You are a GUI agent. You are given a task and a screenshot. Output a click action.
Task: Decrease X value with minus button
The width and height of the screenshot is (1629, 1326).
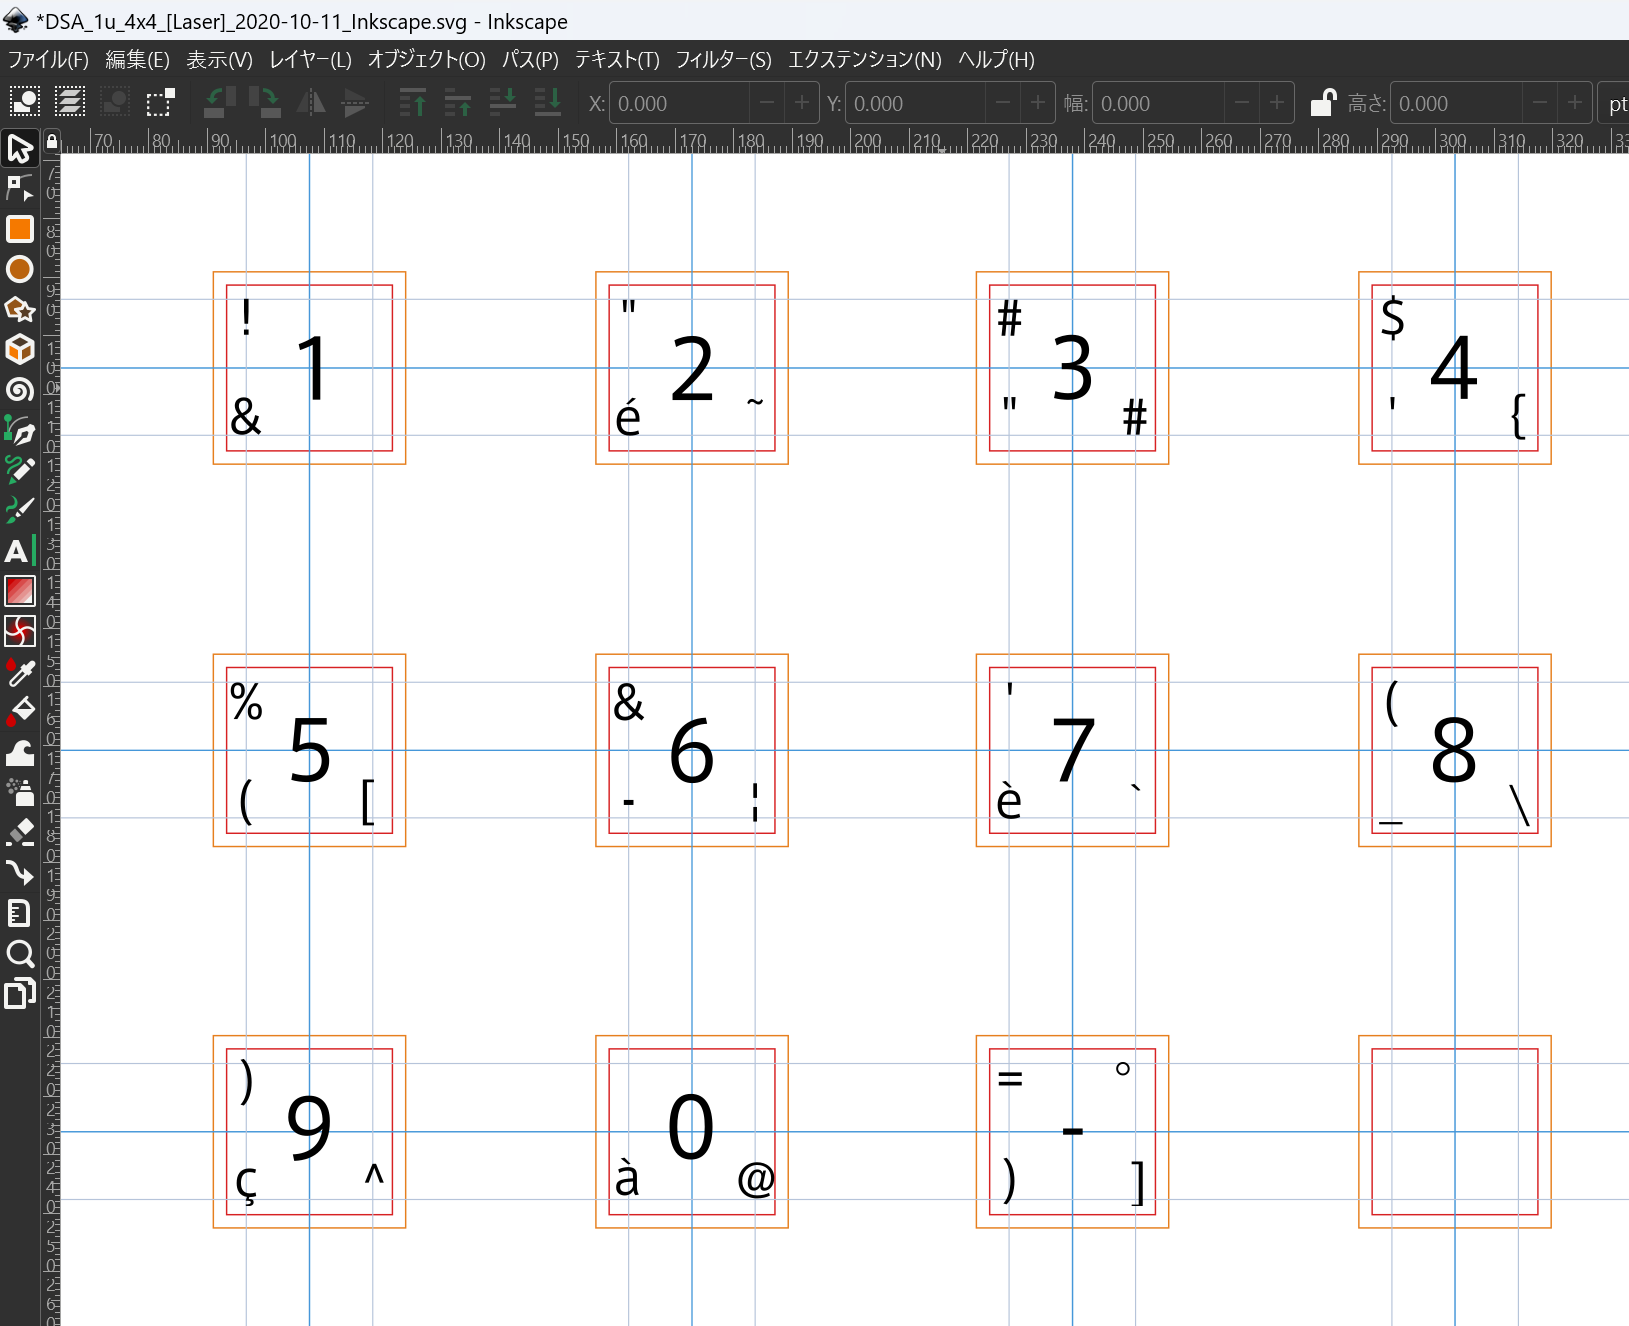point(767,103)
